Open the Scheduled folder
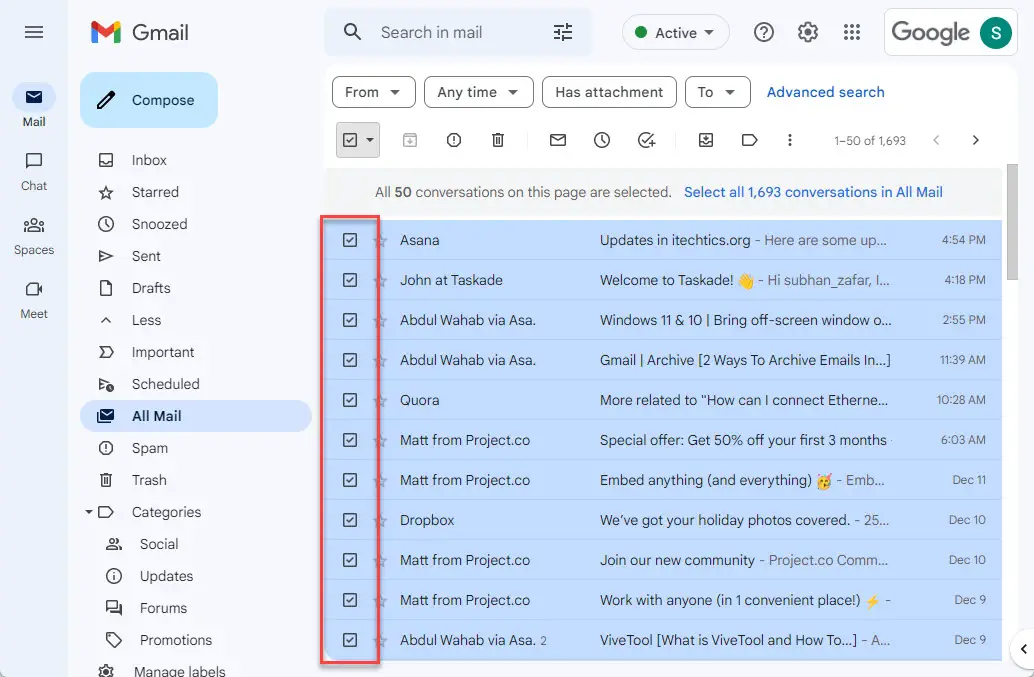The width and height of the screenshot is (1034, 677). point(166,384)
